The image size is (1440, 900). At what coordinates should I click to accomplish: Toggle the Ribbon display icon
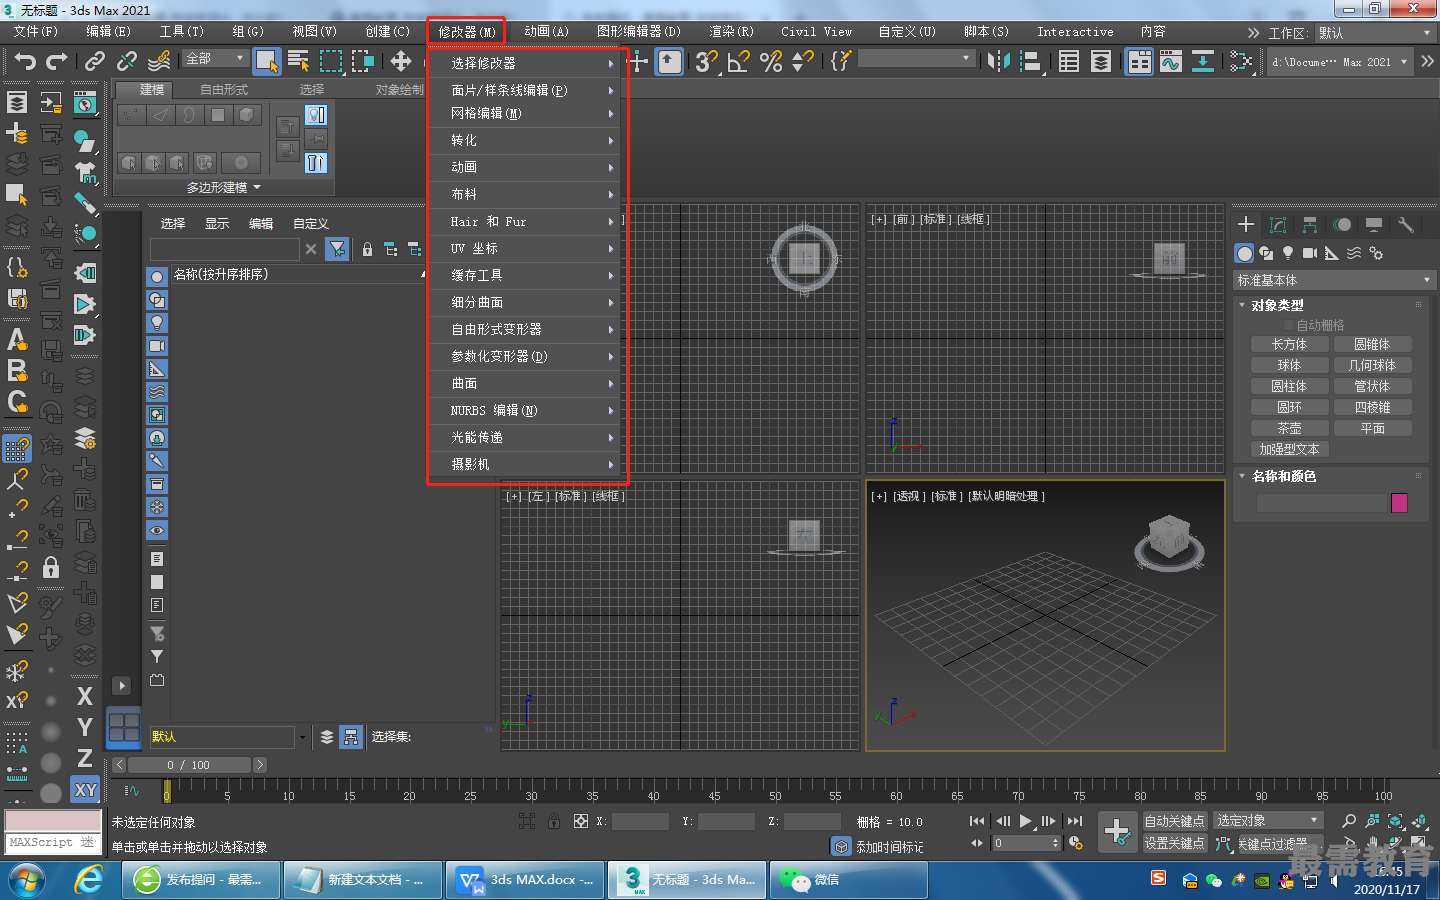(1139, 62)
